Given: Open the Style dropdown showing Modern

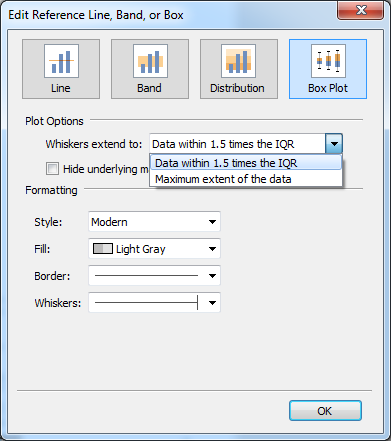Looking at the screenshot, I should 154,222.
